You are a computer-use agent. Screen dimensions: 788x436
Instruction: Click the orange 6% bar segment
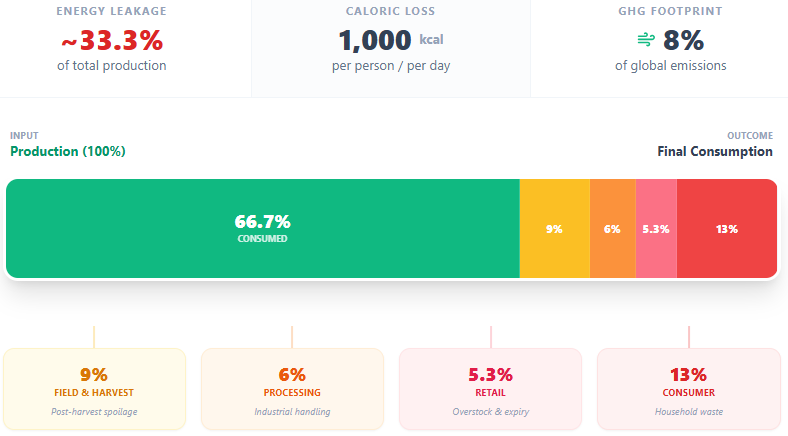pyautogui.click(x=612, y=228)
